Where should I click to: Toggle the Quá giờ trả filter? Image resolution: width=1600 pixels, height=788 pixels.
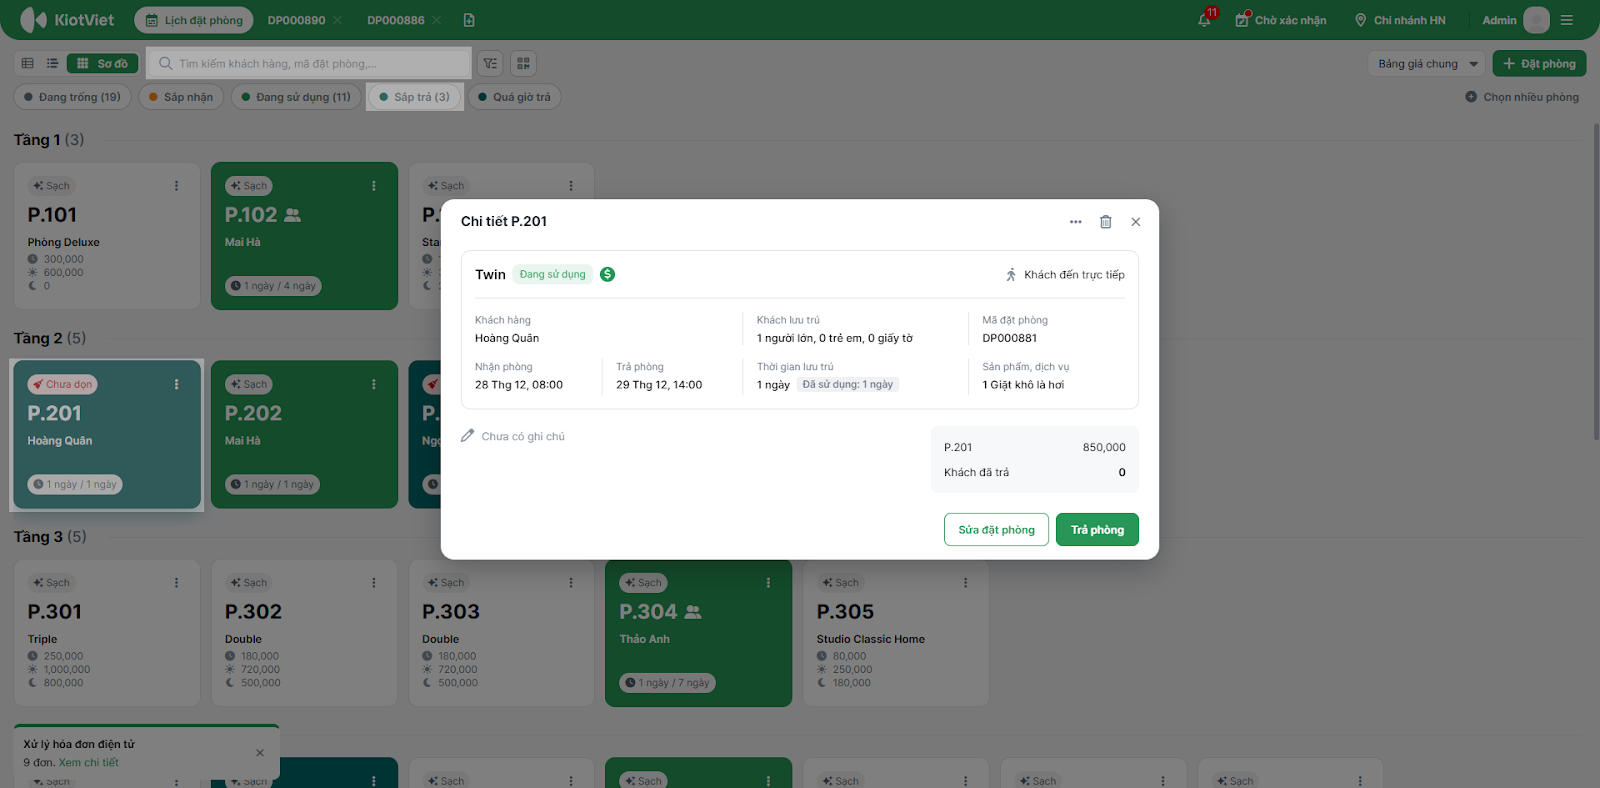pyautogui.click(x=514, y=97)
